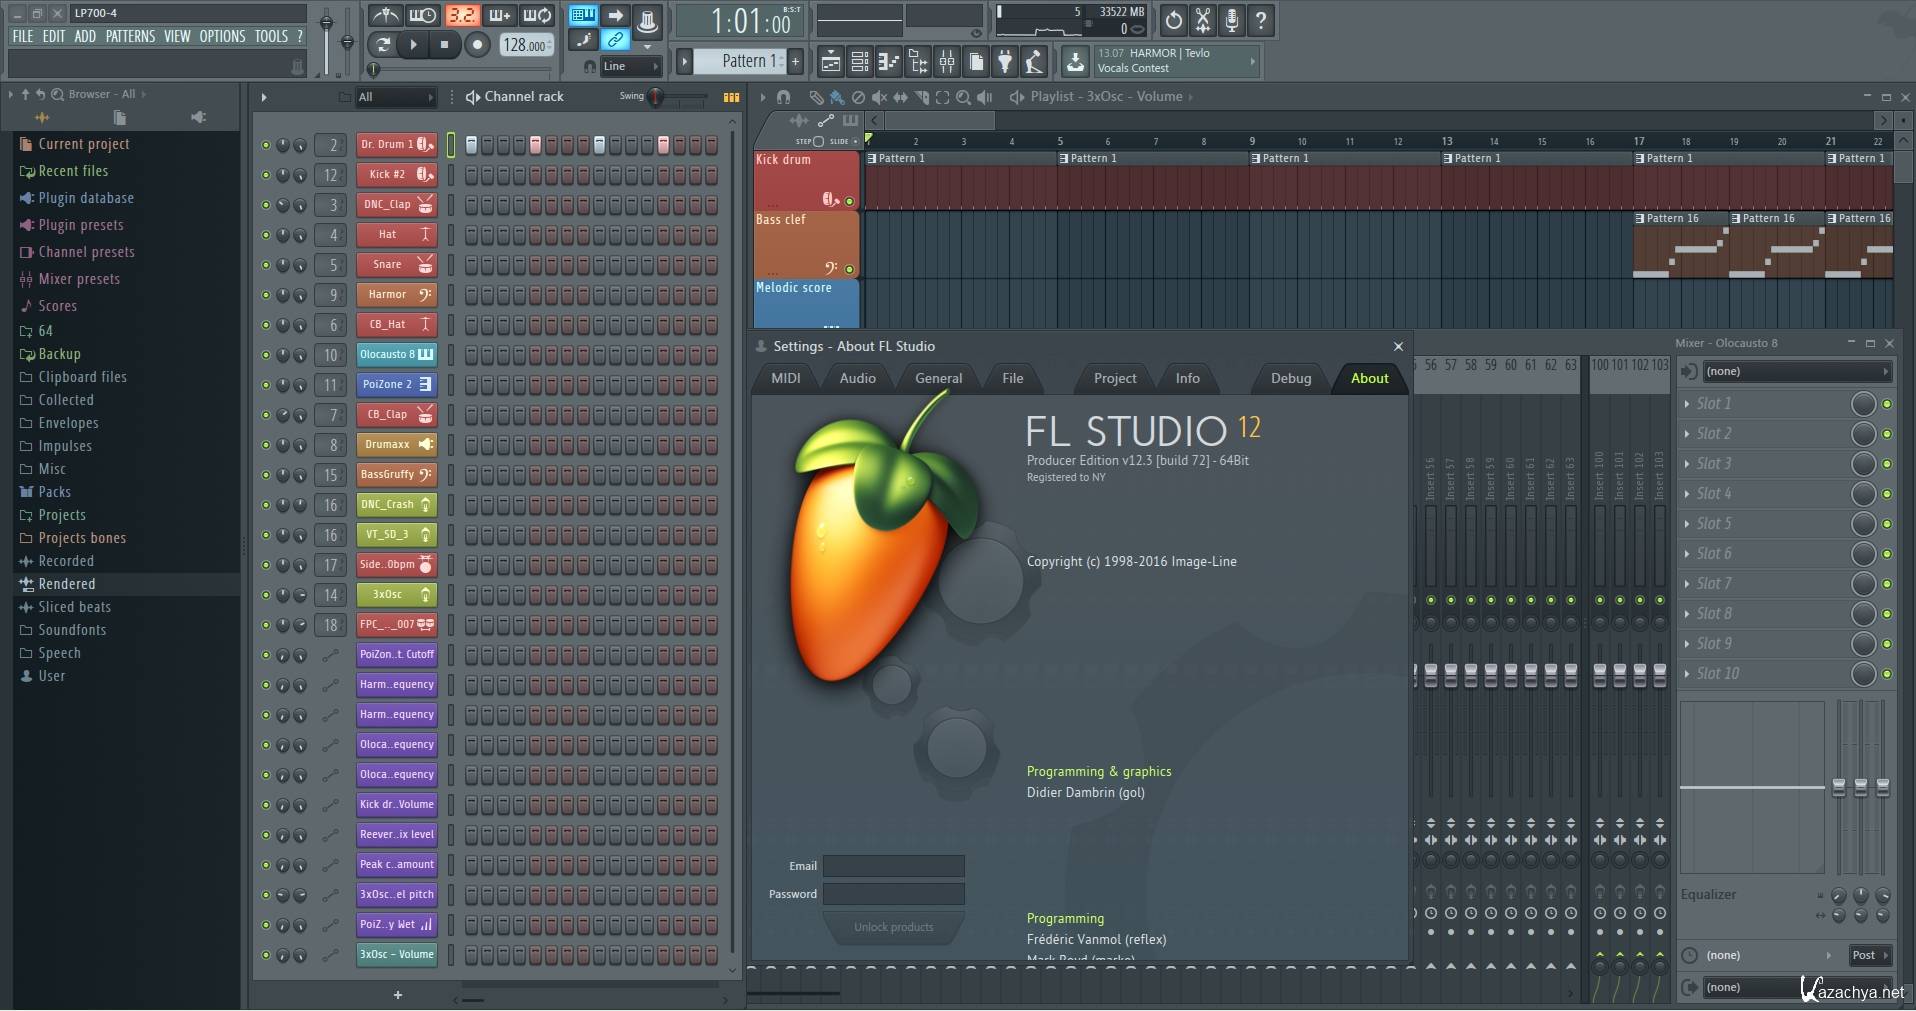Viewport: 1916px width, 1011px height.
Task: Click the plugin picker plug icon
Action: click(1005, 62)
